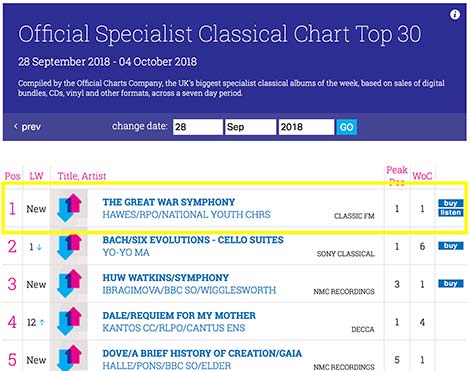
Task: Open The Great War Symphony album artwork
Action: (x=69, y=208)
